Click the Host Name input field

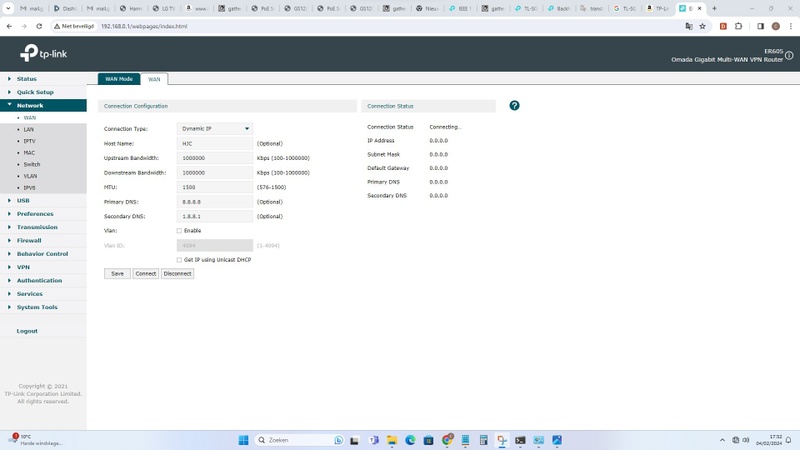click(x=215, y=143)
